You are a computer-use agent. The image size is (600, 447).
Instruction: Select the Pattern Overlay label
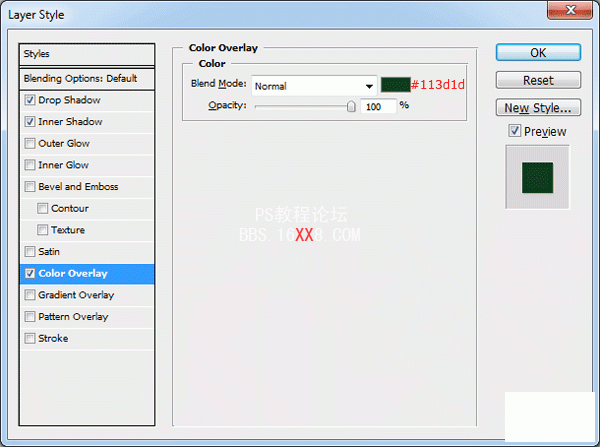[73, 317]
